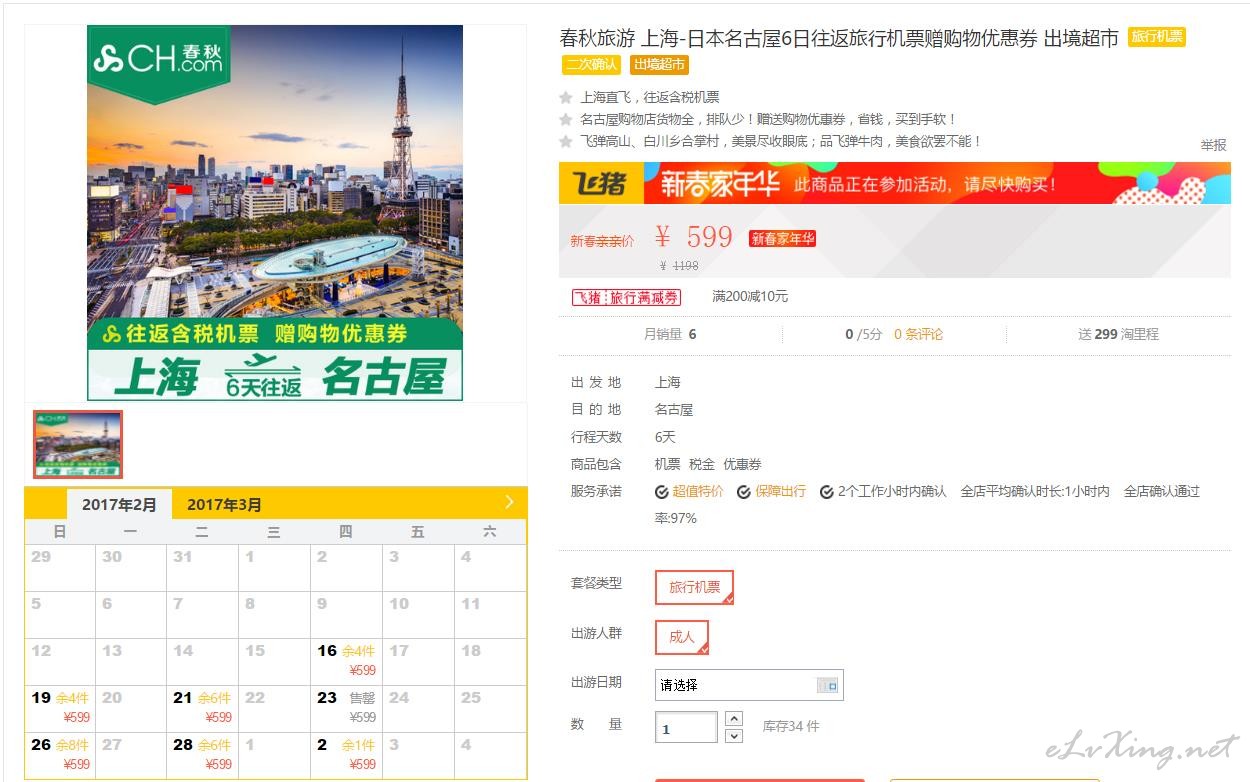Click the main Nagoya product image
The height and width of the screenshot is (782, 1250).
pos(275,212)
